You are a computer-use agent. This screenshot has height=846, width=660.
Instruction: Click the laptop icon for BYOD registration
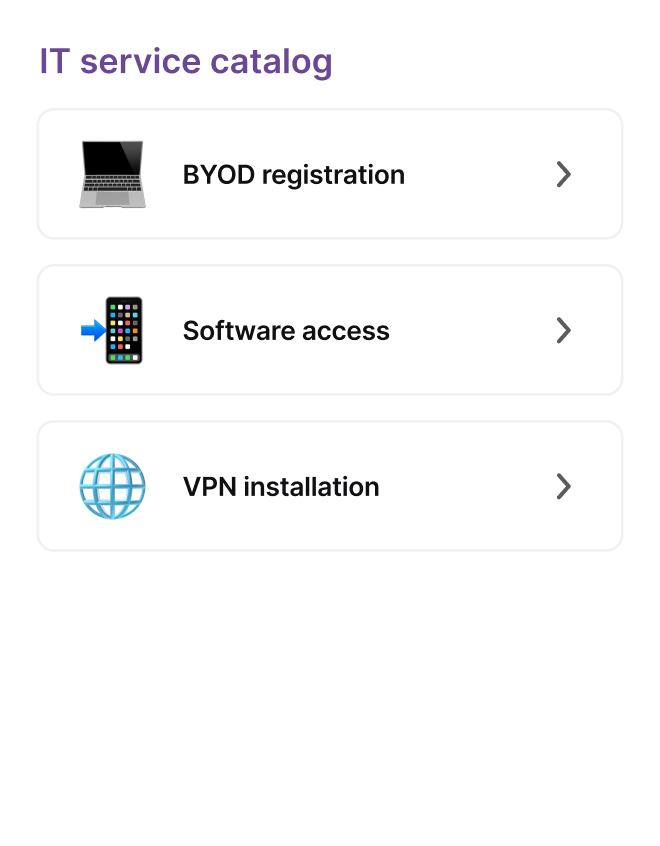(x=112, y=174)
